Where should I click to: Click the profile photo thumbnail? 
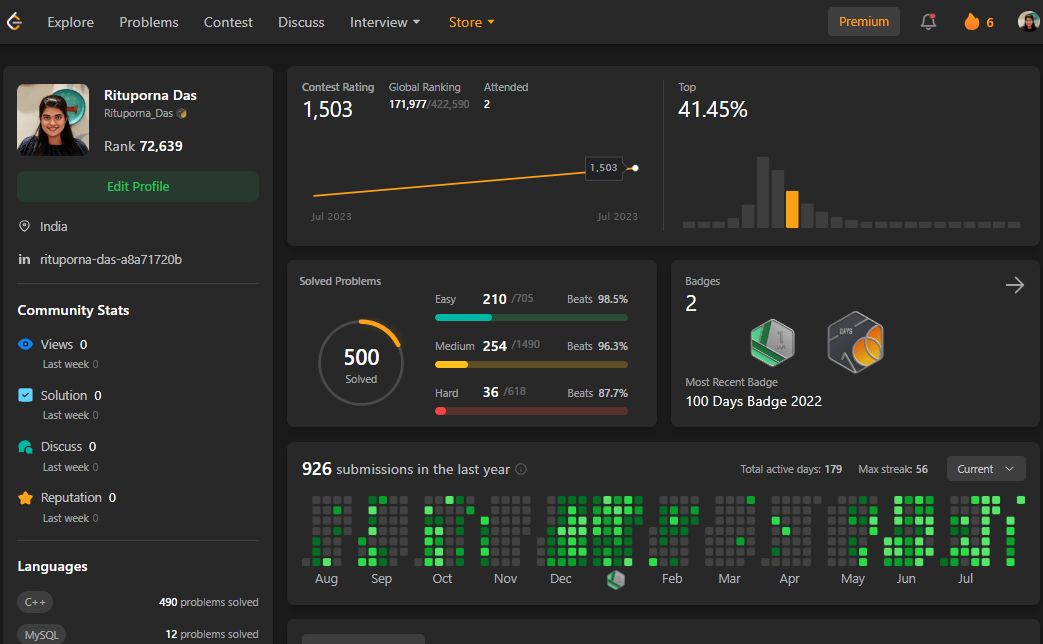(53, 120)
